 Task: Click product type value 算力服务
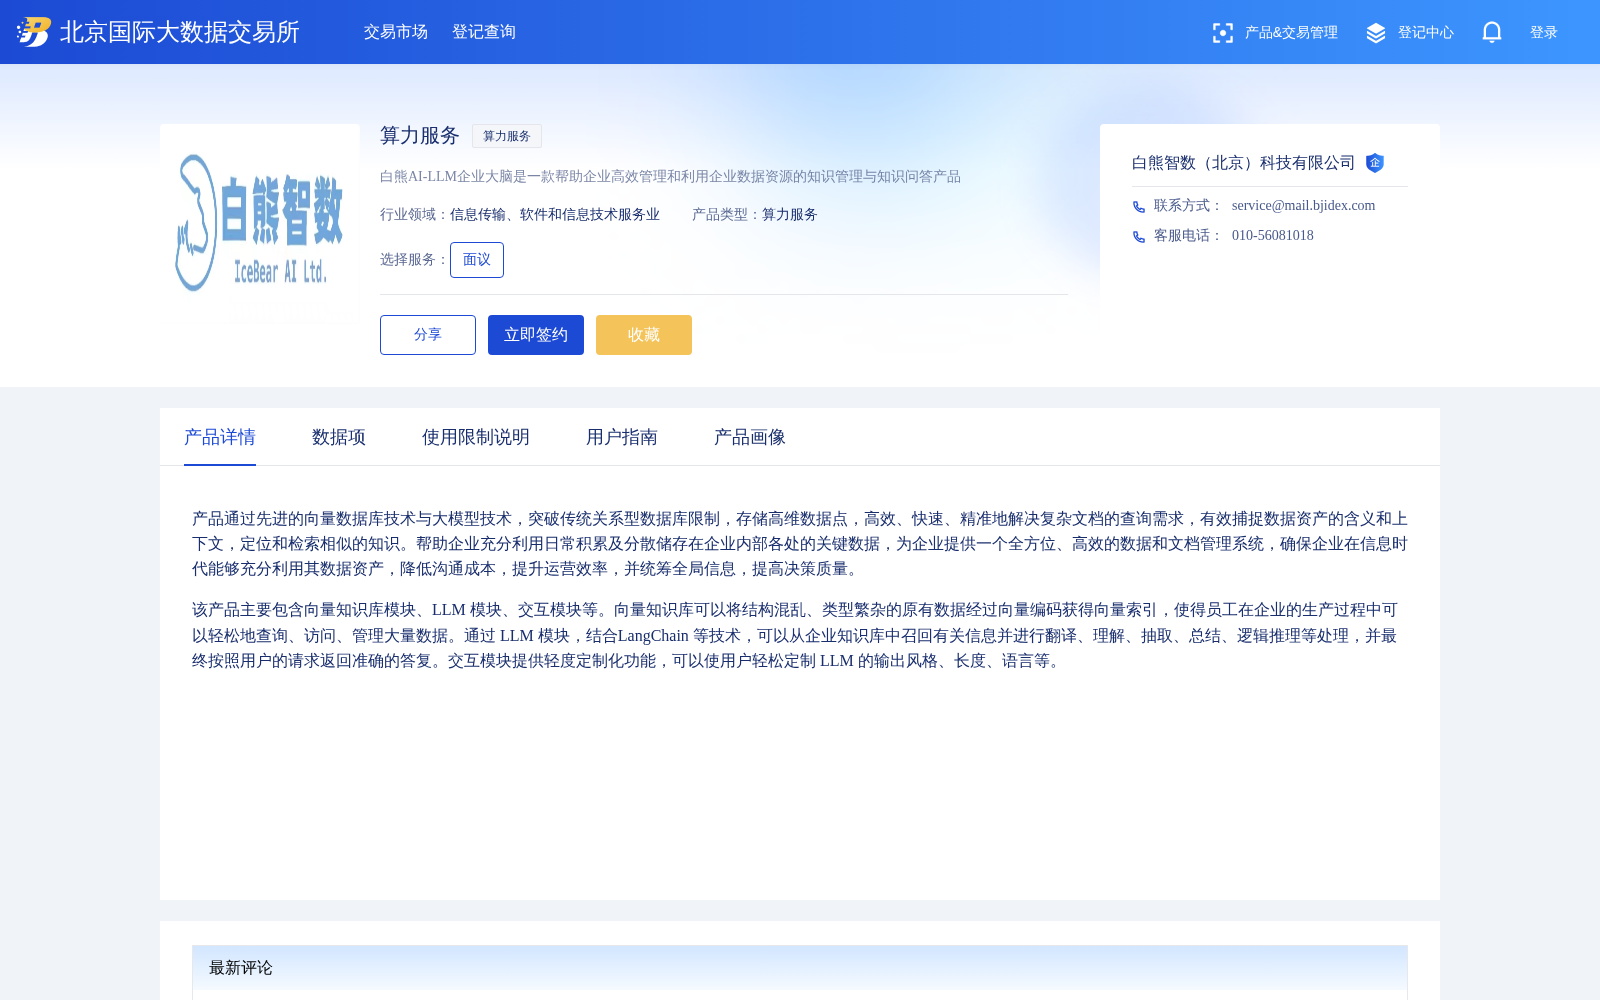[x=790, y=215]
